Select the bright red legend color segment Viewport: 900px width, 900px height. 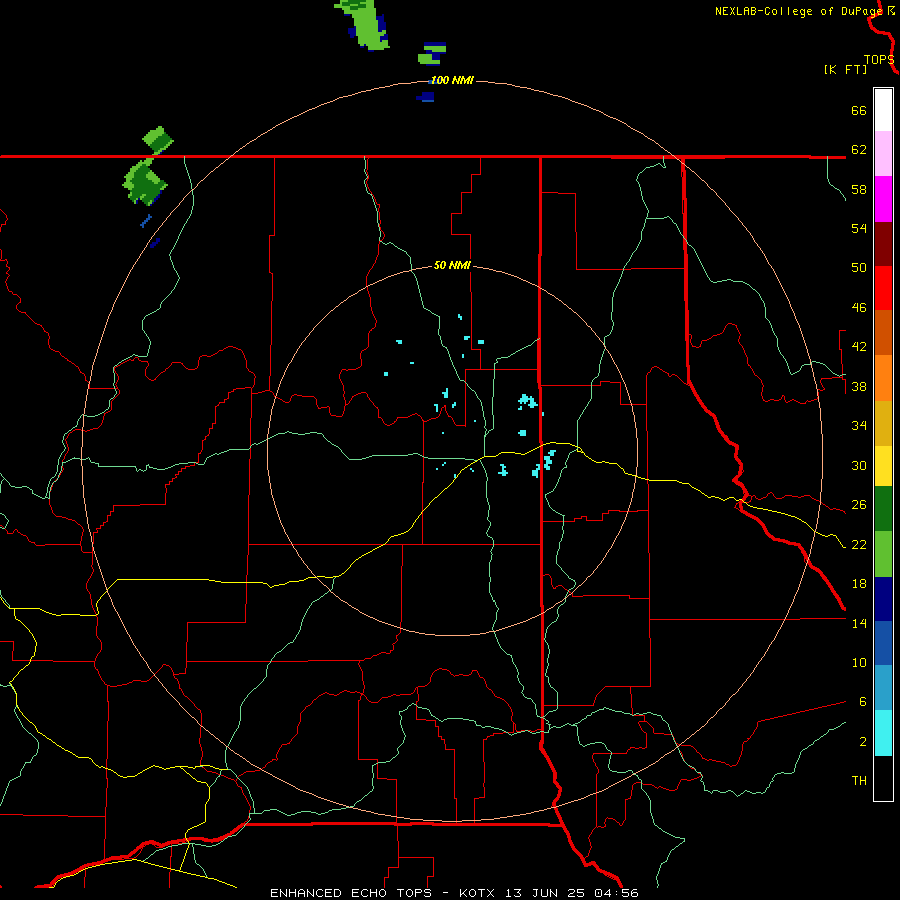[x=883, y=288]
